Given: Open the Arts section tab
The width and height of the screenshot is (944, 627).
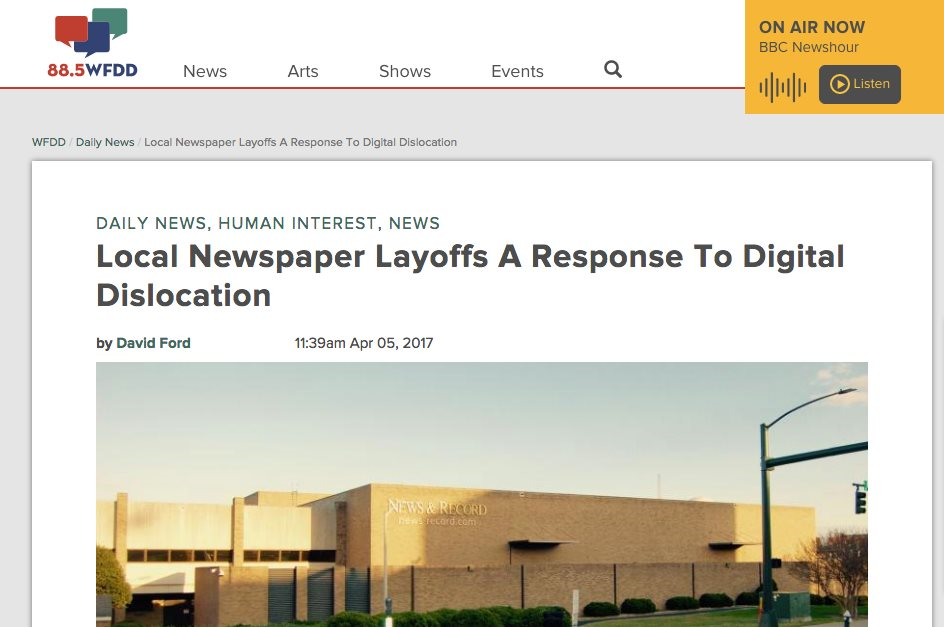Looking at the screenshot, I should pyautogui.click(x=302, y=71).
